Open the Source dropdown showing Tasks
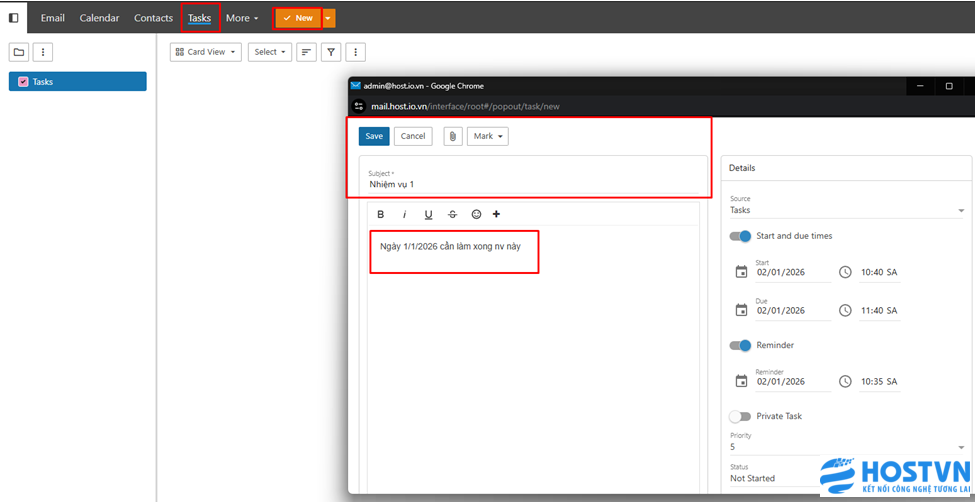The image size is (975, 502). [846, 210]
